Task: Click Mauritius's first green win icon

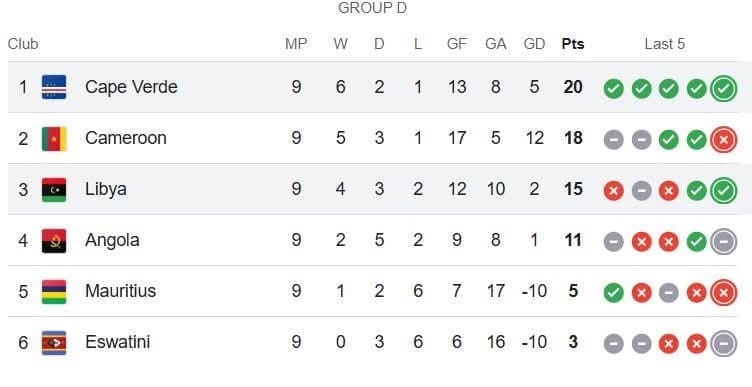Action: click(x=613, y=293)
